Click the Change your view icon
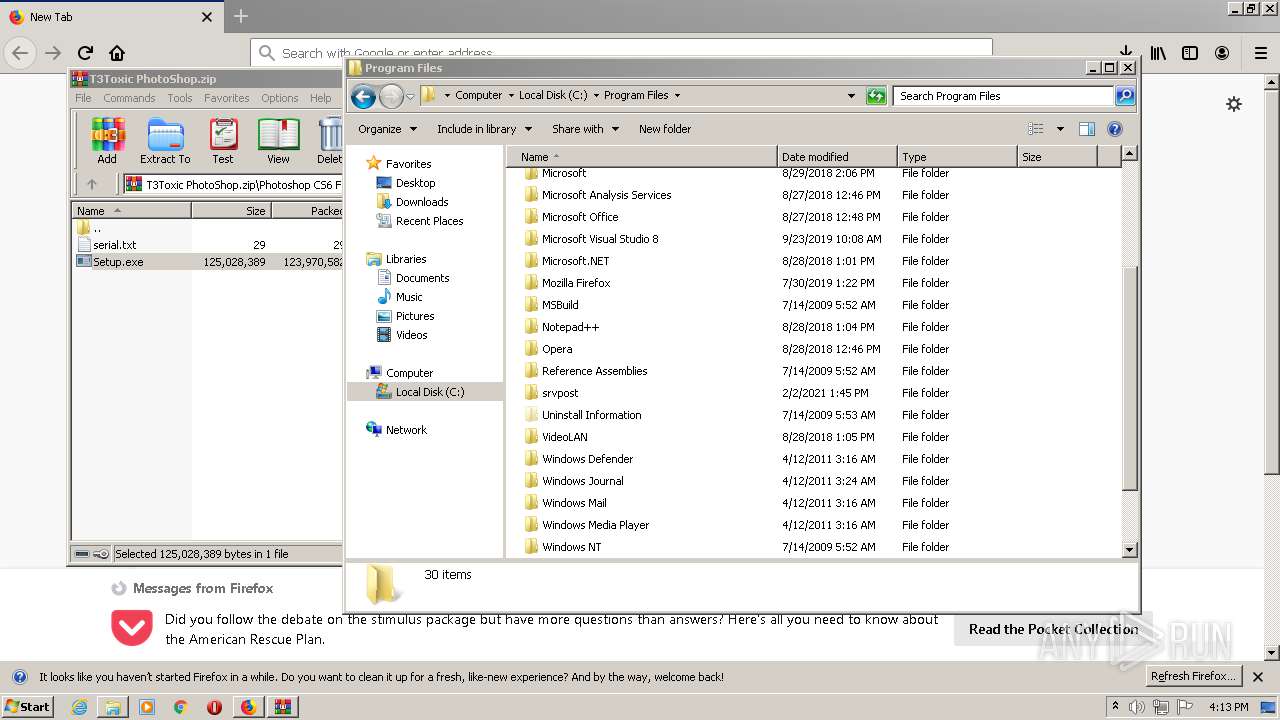 [x=1036, y=129]
